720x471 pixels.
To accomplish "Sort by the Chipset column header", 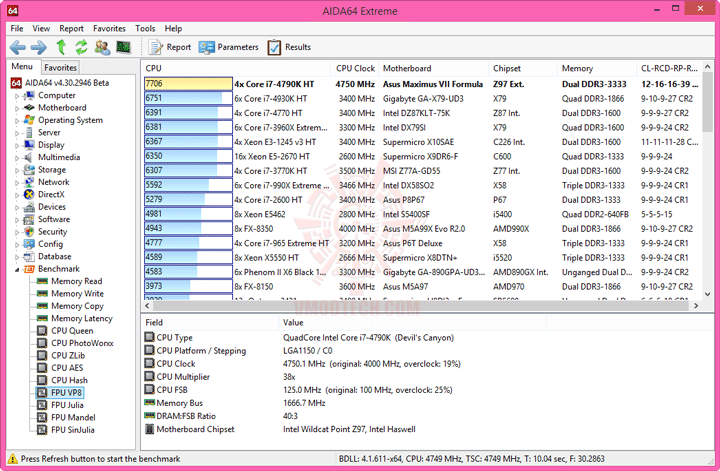I will 523,68.
